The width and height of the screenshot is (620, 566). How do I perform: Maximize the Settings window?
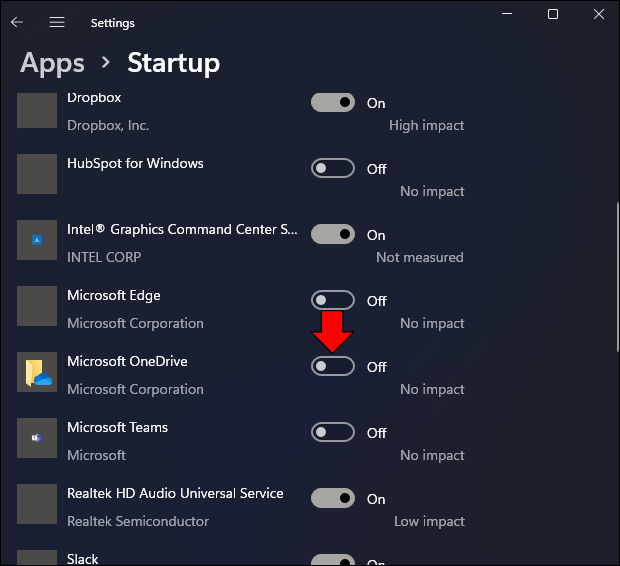click(553, 14)
